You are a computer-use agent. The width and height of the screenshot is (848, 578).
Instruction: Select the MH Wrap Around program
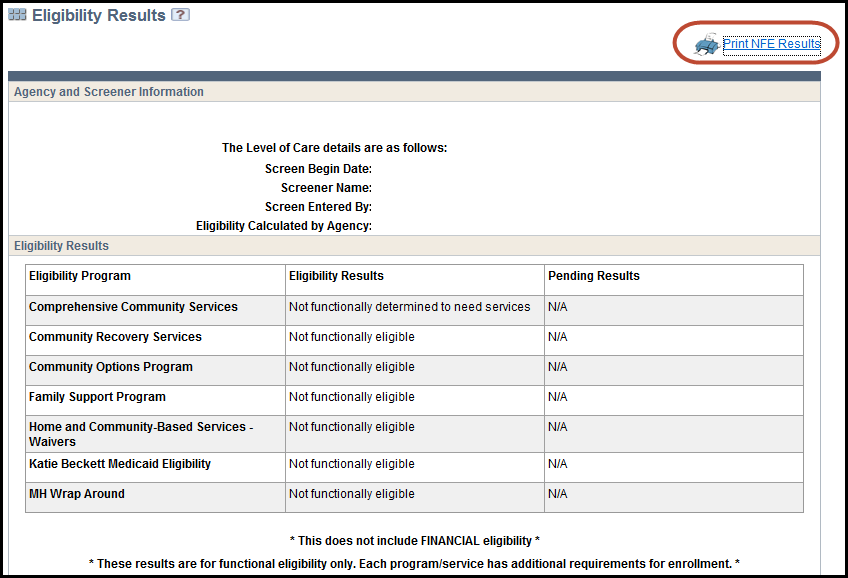[77, 494]
